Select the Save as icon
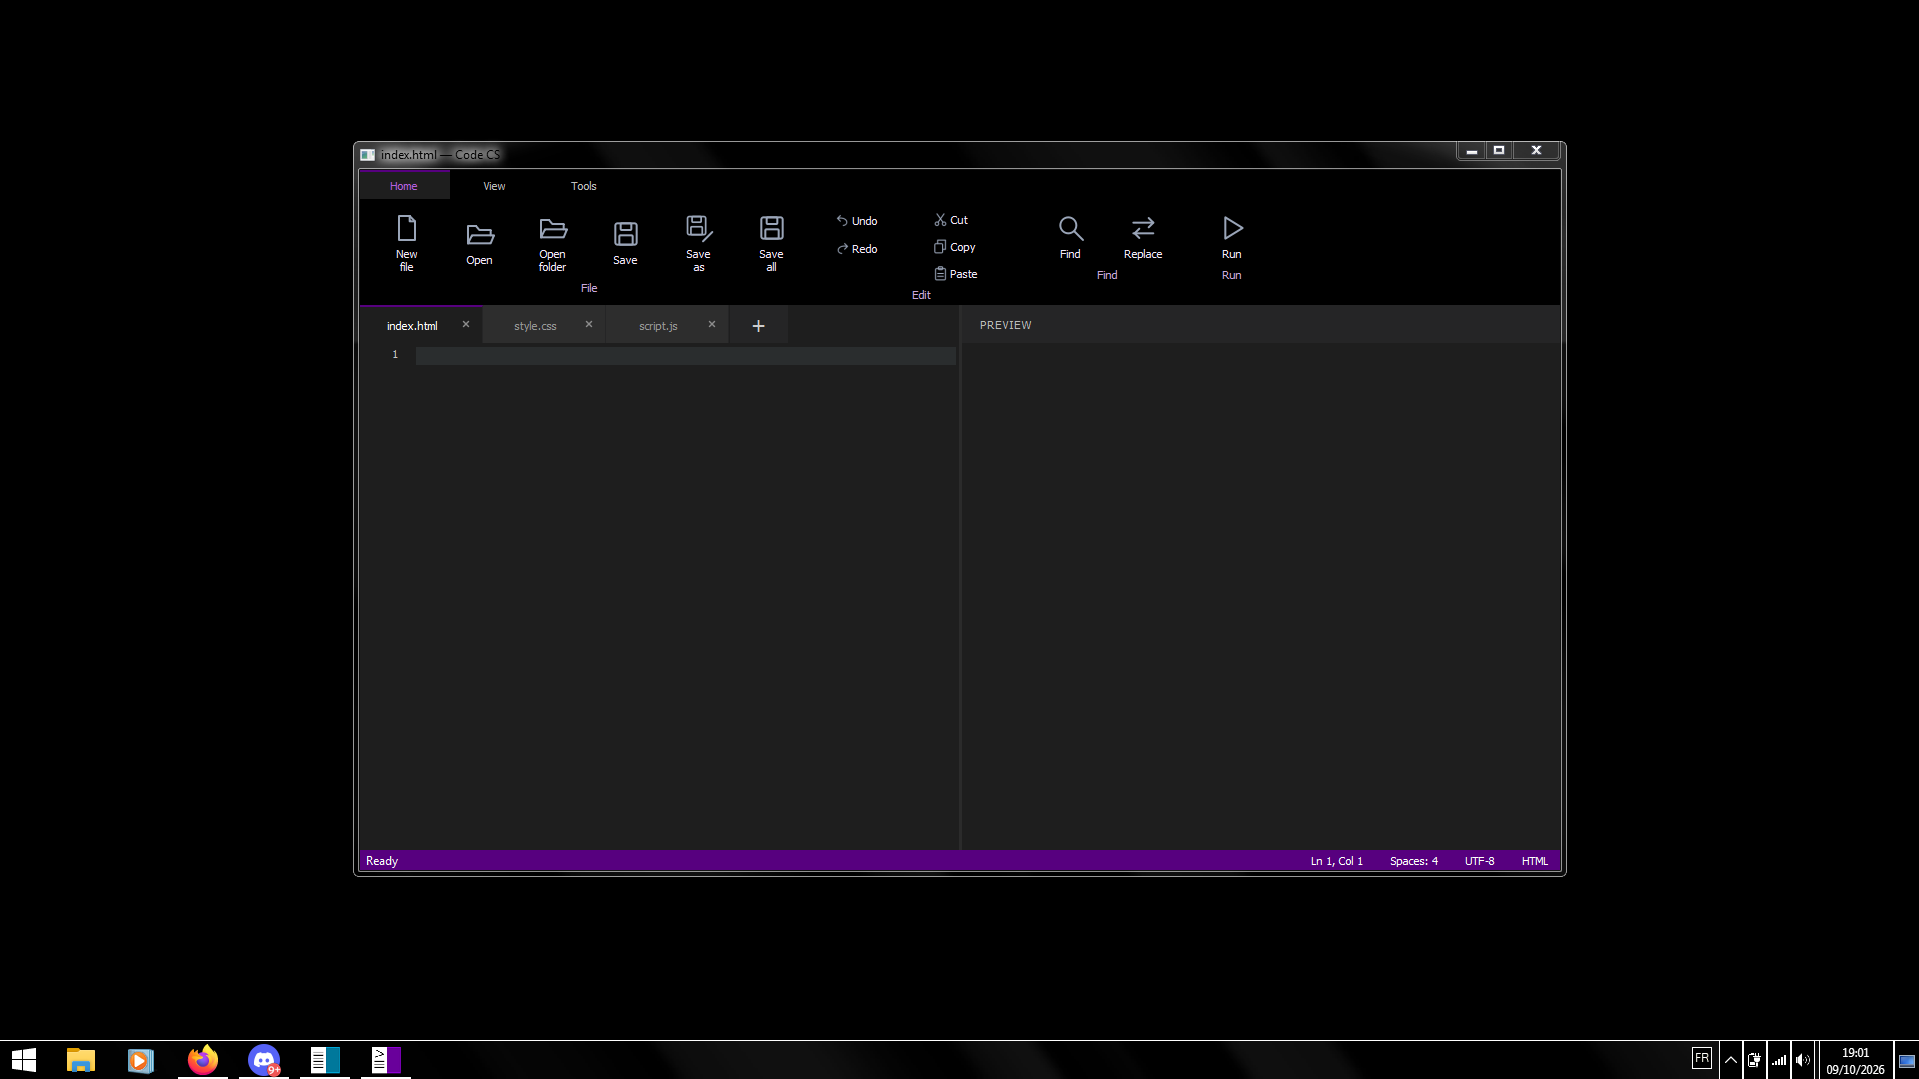The image size is (1919, 1079). point(698,243)
